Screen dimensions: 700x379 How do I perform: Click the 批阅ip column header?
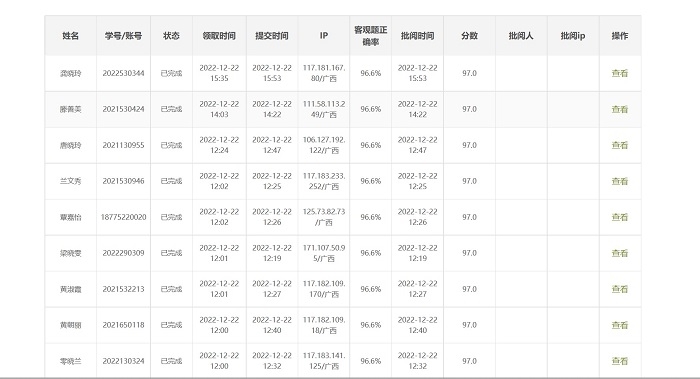point(573,36)
